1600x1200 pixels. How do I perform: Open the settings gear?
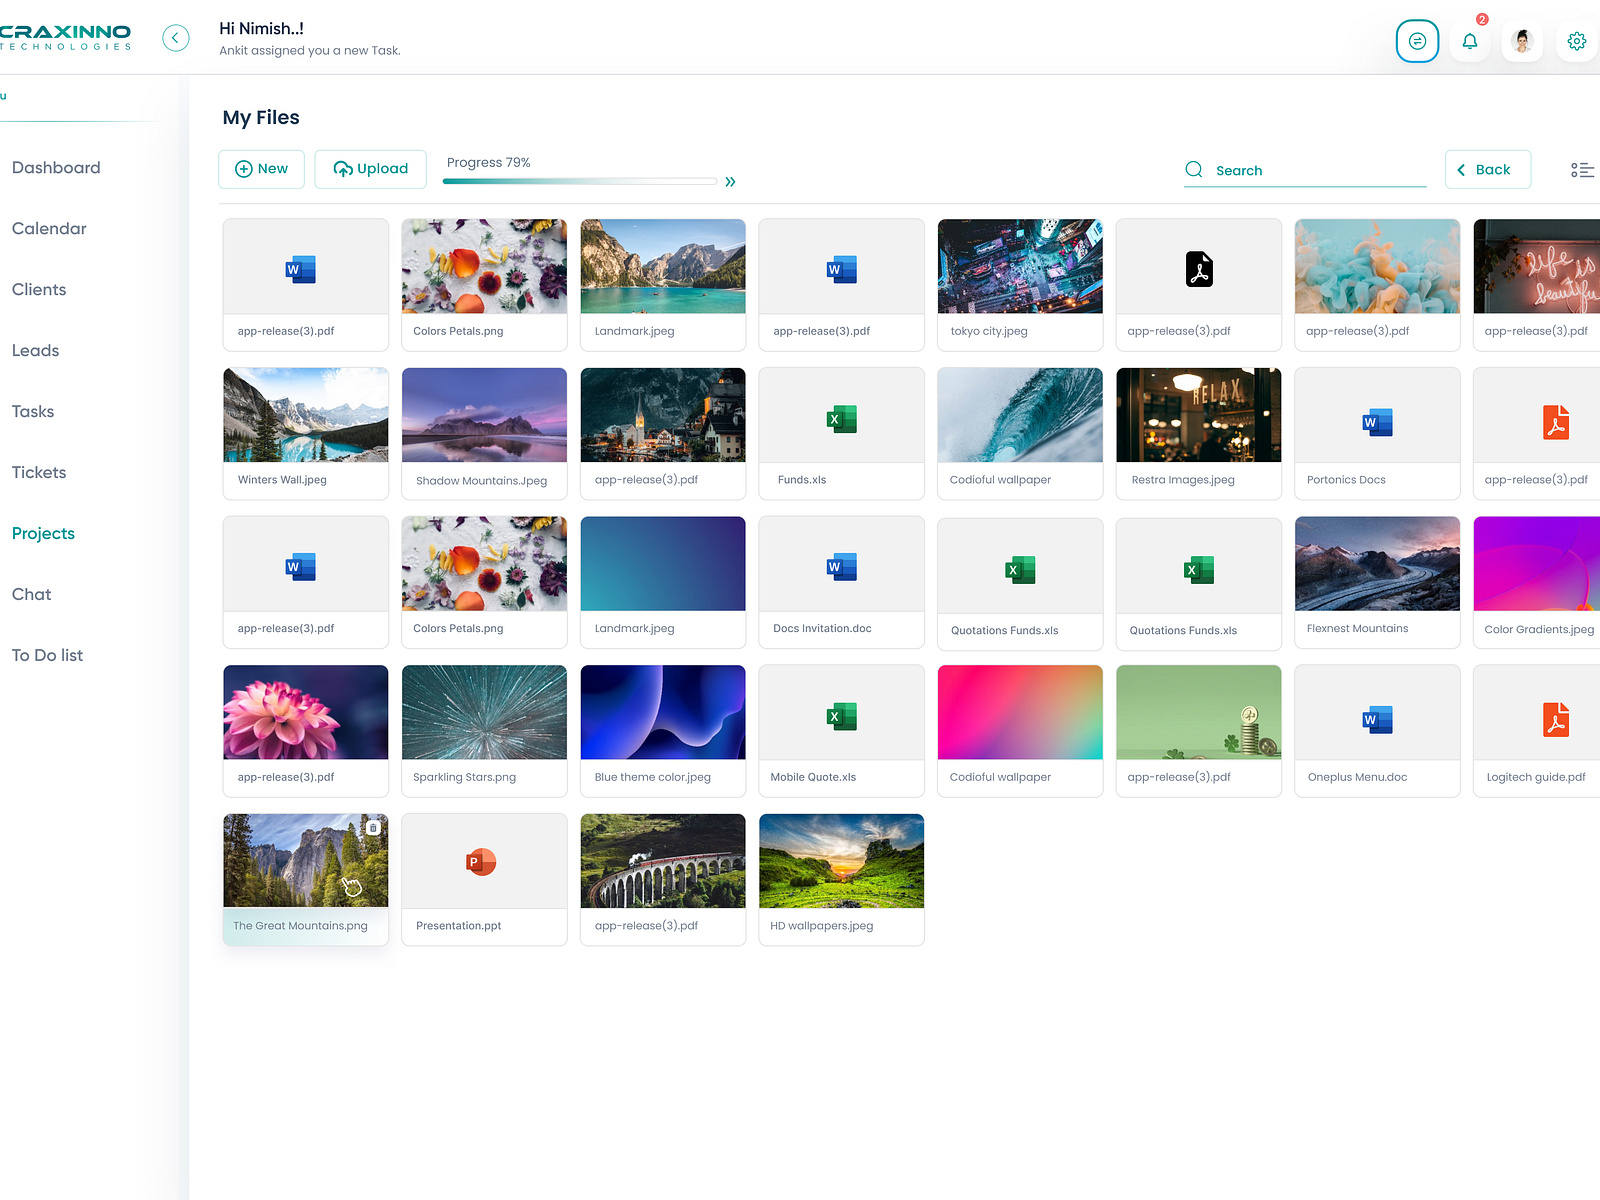(x=1577, y=40)
